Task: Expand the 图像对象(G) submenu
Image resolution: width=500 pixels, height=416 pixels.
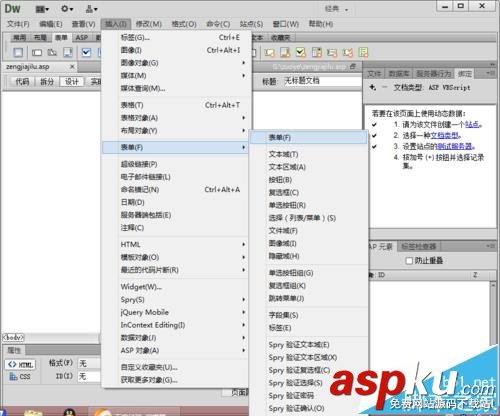Action: coord(176,63)
